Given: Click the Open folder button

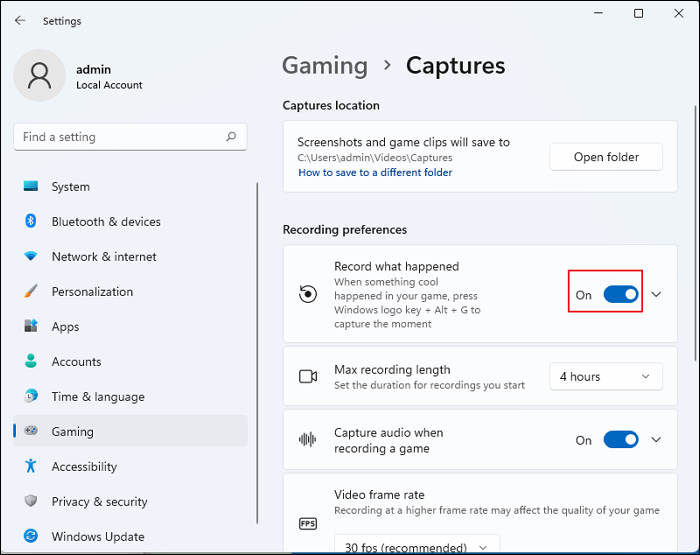Looking at the screenshot, I should point(606,157).
